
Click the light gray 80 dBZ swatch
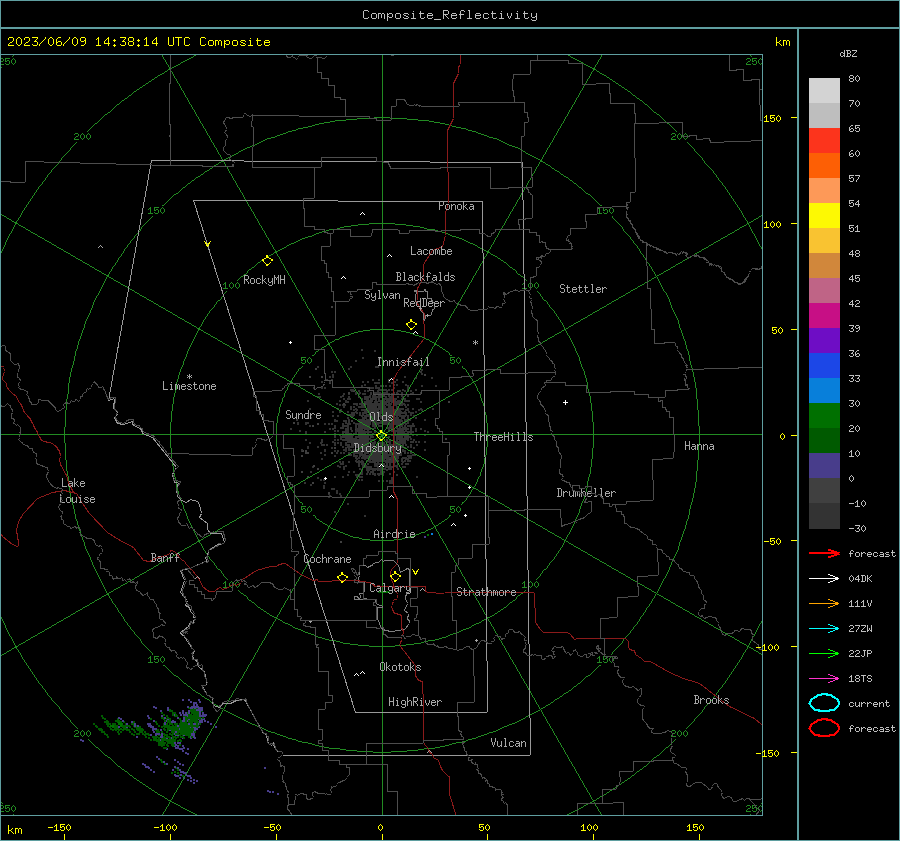pyautogui.click(x=824, y=91)
